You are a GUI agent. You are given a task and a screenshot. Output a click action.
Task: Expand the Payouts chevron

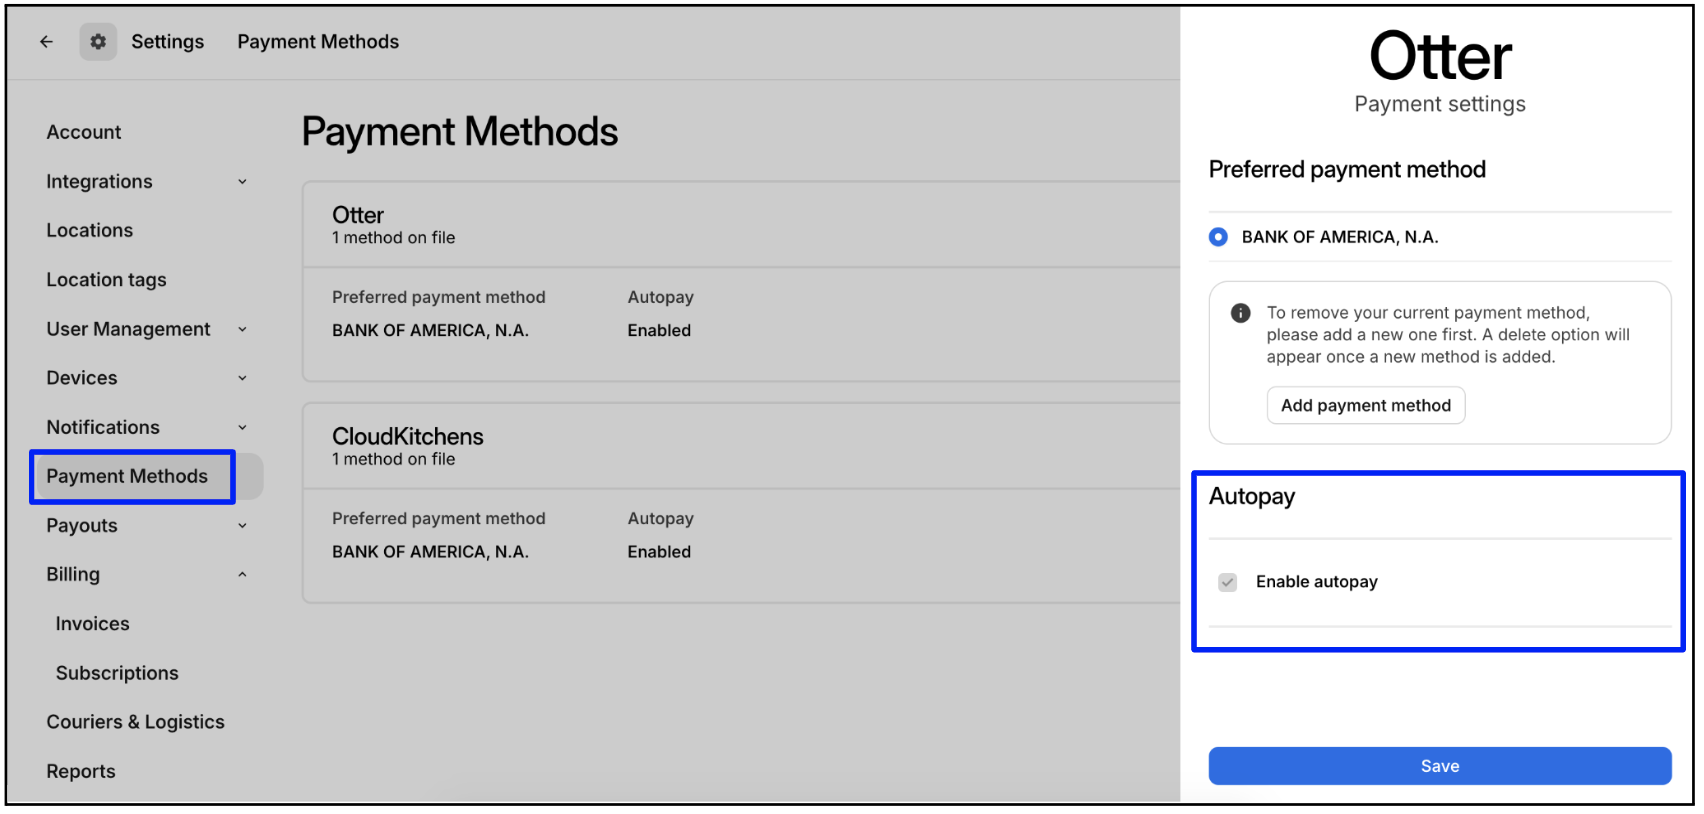coord(242,526)
